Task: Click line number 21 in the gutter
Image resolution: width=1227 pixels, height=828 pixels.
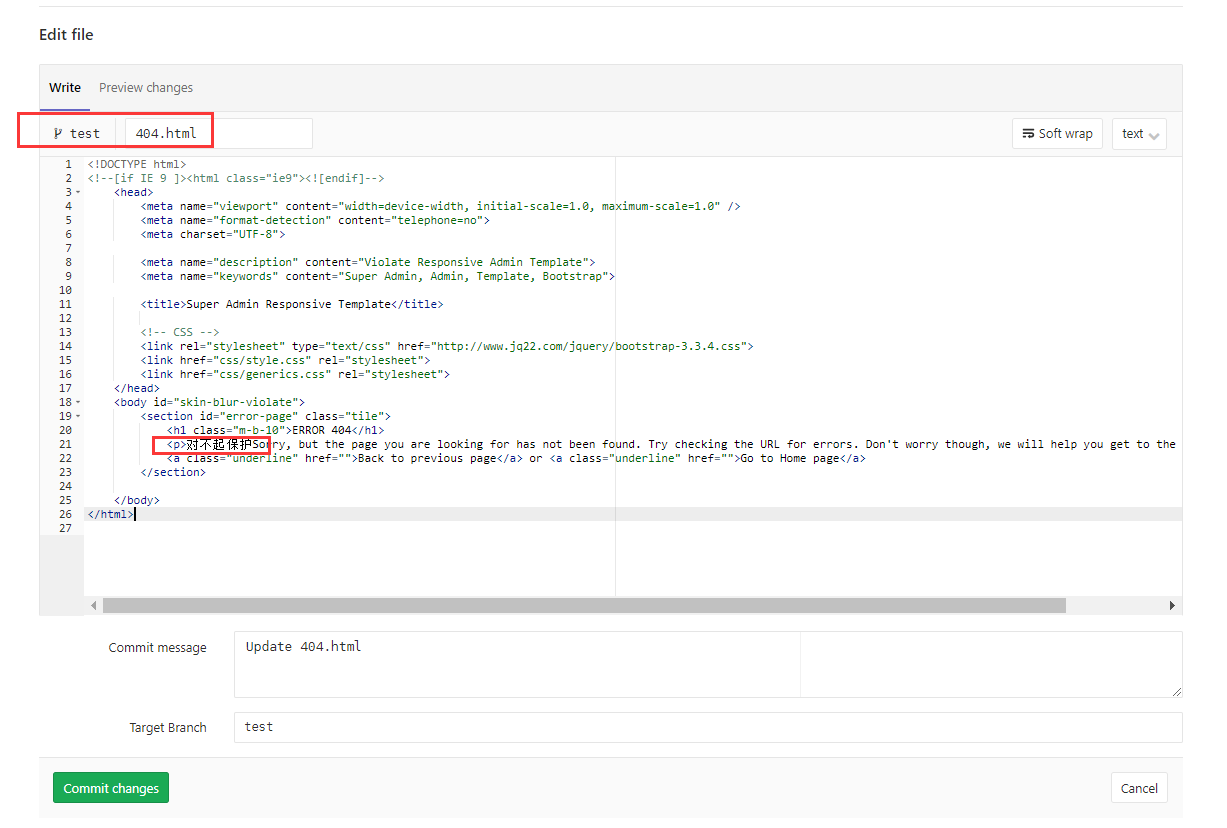Action: (x=65, y=443)
